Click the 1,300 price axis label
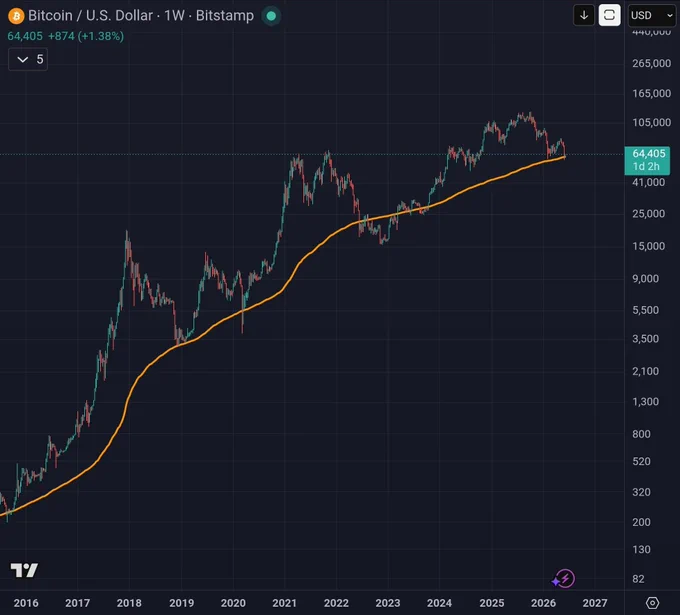The image size is (680, 615). [x=645, y=402]
